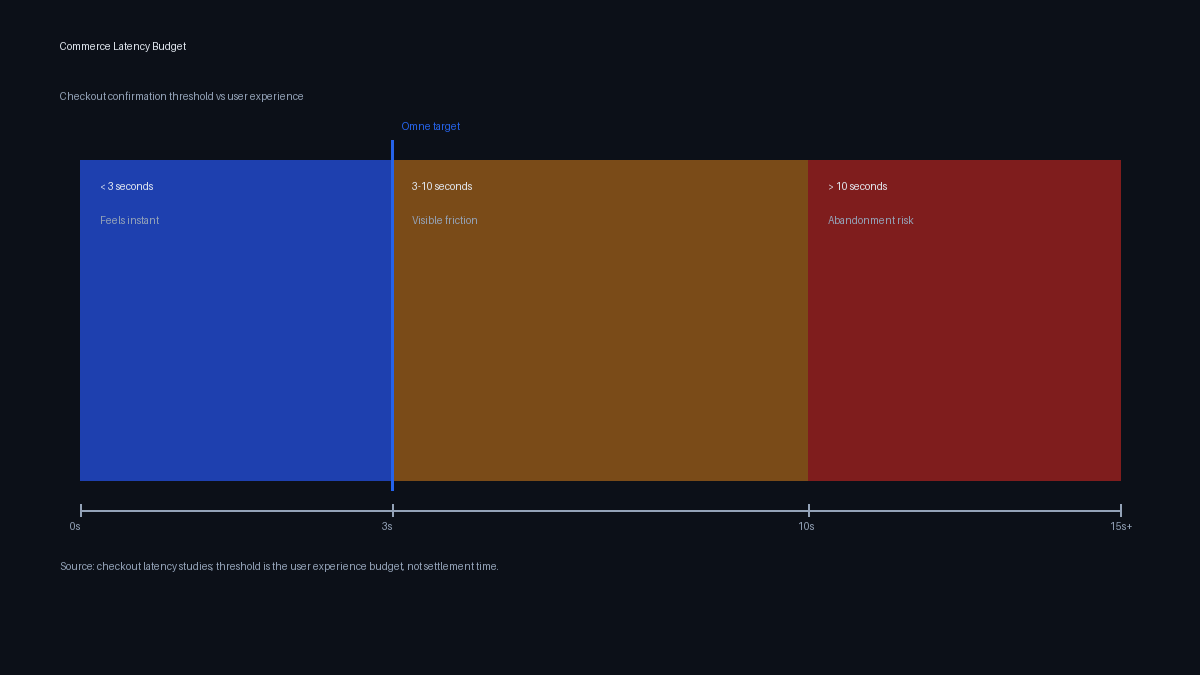Click the time axis line between 3s and 10s
The width and height of the screenshot is (1200, 675).
click(x=600, y=510)
